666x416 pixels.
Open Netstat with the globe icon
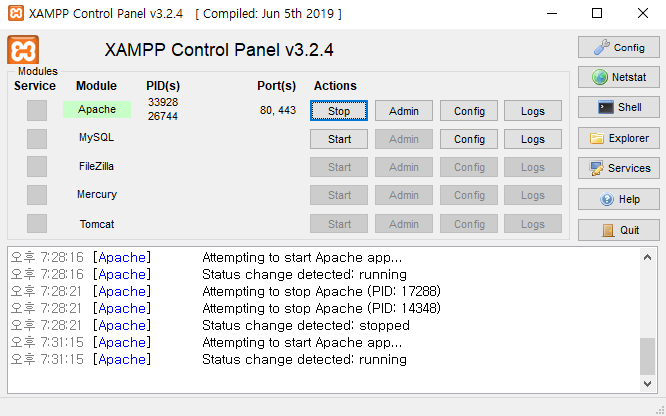tap(618, 77)
